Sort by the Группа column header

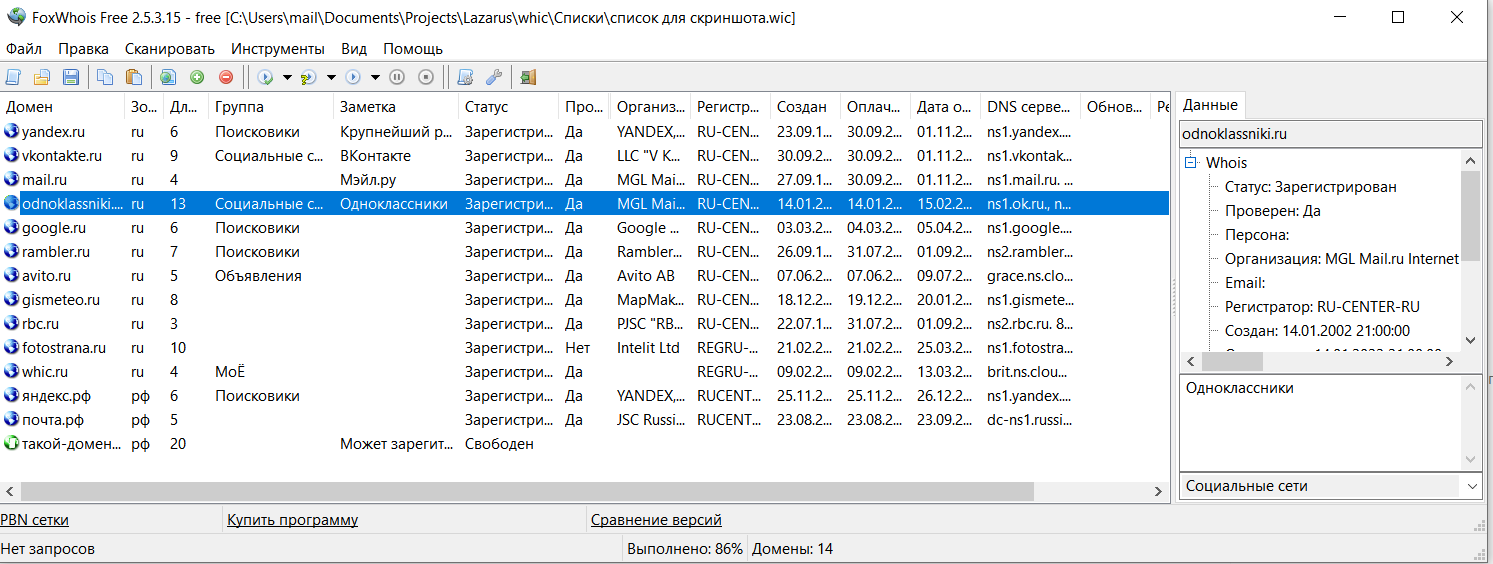[271, 107]
